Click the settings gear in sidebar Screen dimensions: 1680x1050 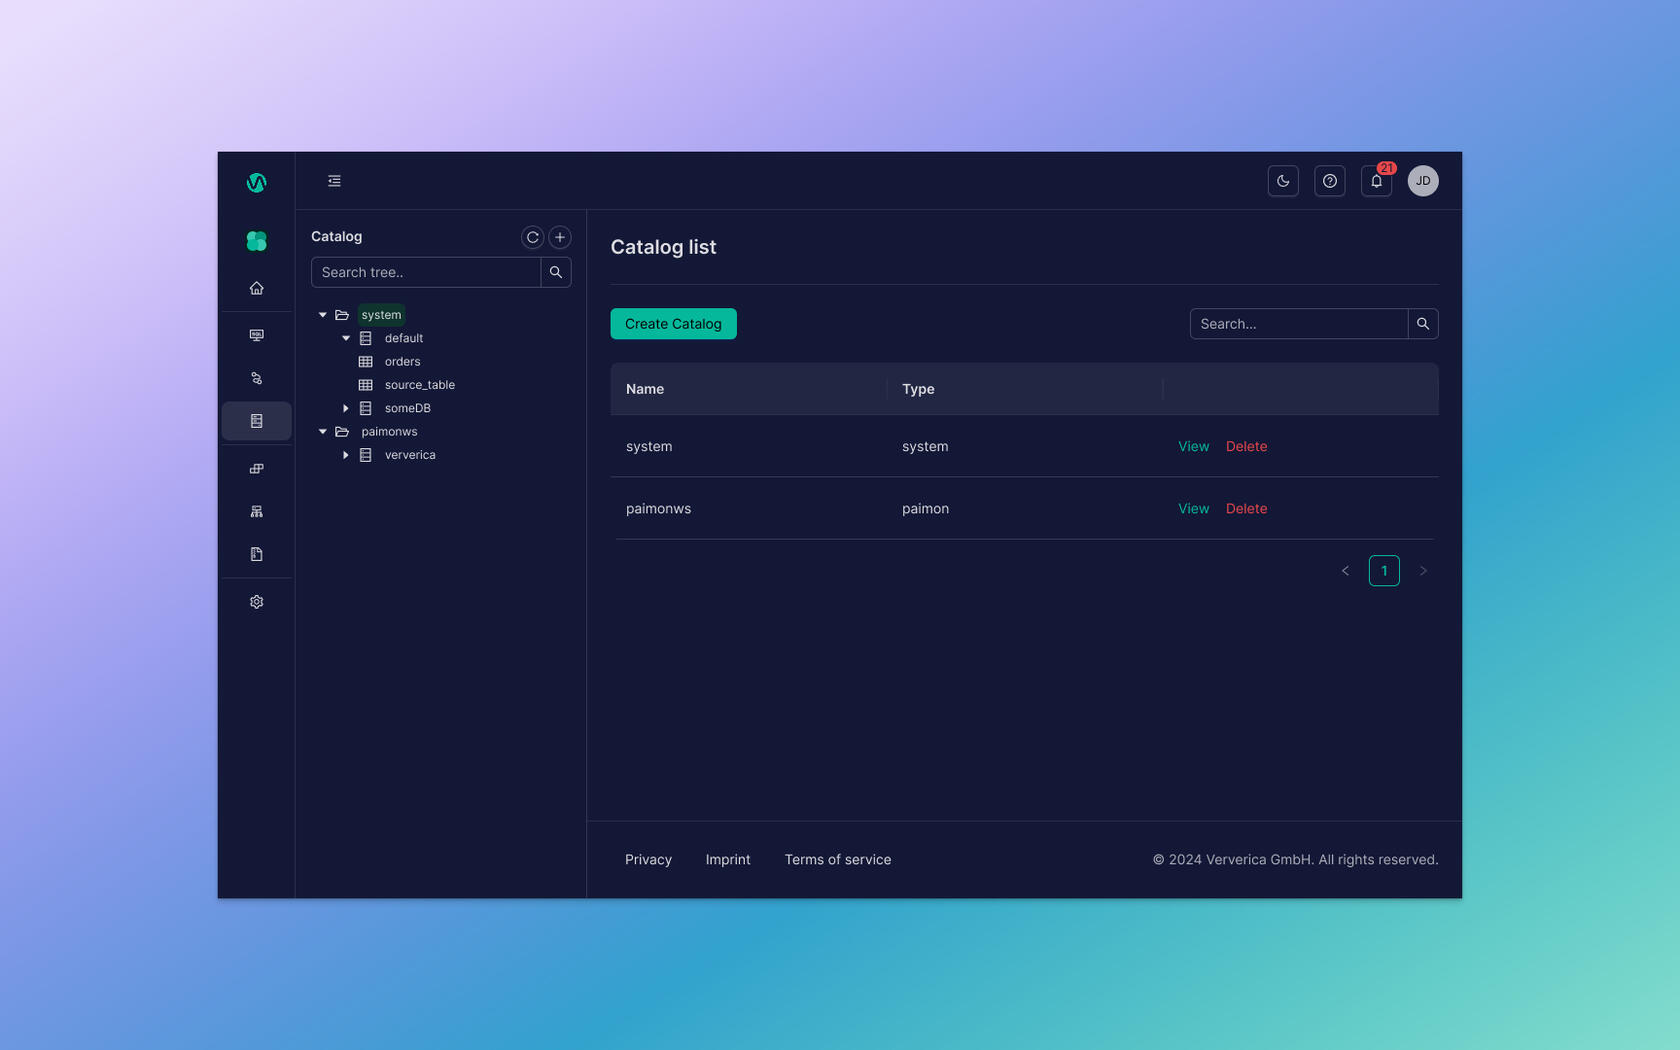(256, 602)
